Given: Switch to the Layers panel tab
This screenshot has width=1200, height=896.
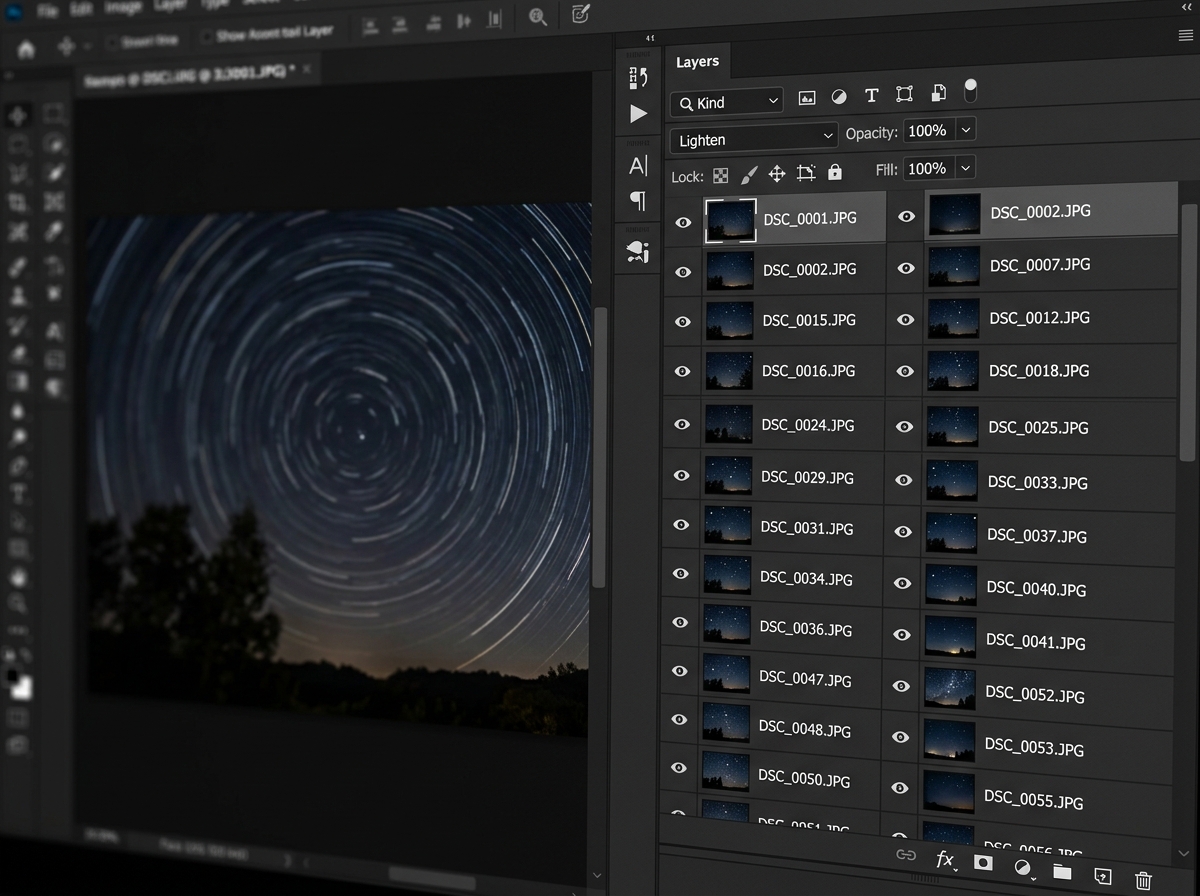Looking at the screenshot, I should [698, 61].
